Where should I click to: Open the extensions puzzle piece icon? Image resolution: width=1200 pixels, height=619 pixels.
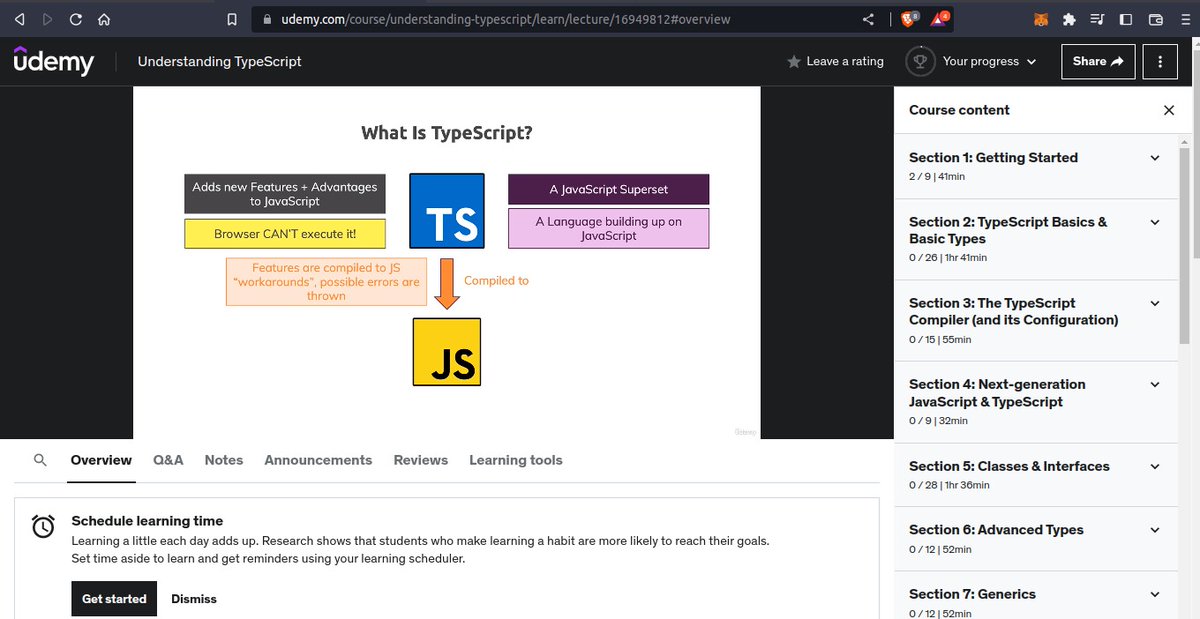coord(1070,19)
